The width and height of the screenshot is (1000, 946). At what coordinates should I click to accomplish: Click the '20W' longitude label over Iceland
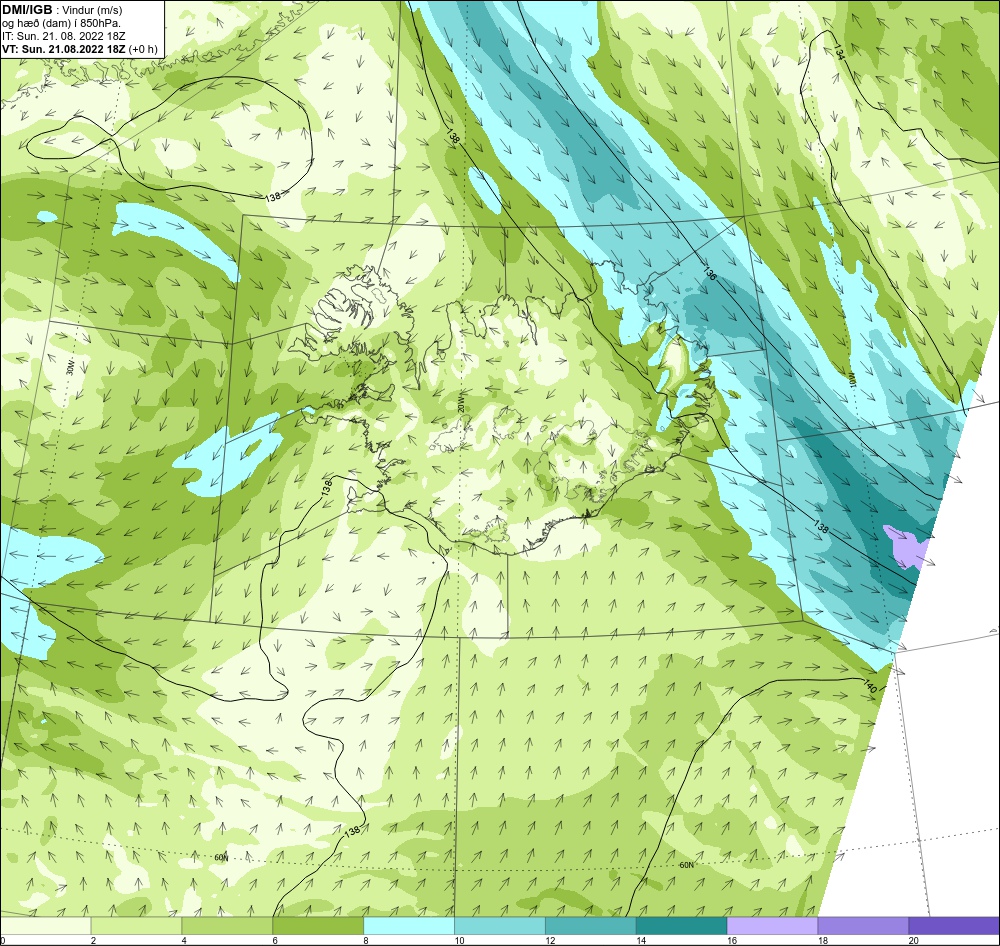click(x=461, y=404)
